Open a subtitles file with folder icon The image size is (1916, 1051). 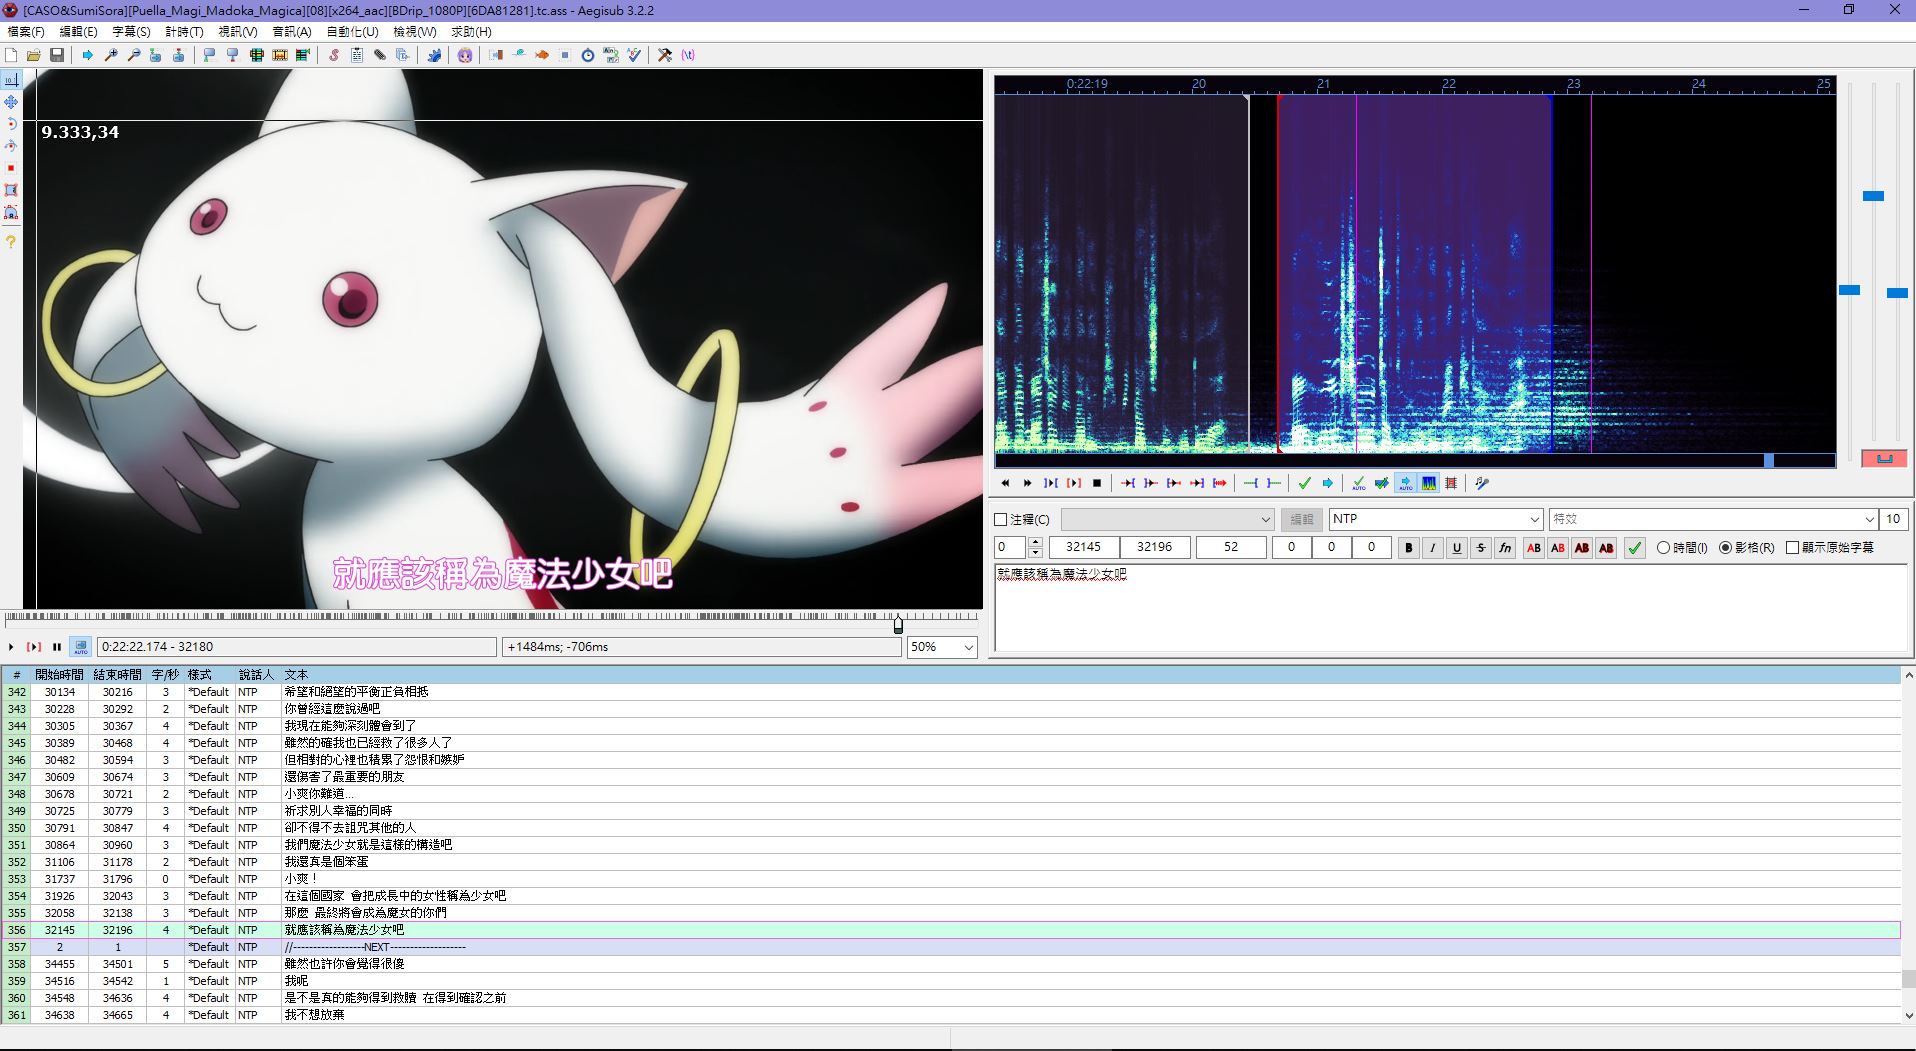click(x=33, y=55)
